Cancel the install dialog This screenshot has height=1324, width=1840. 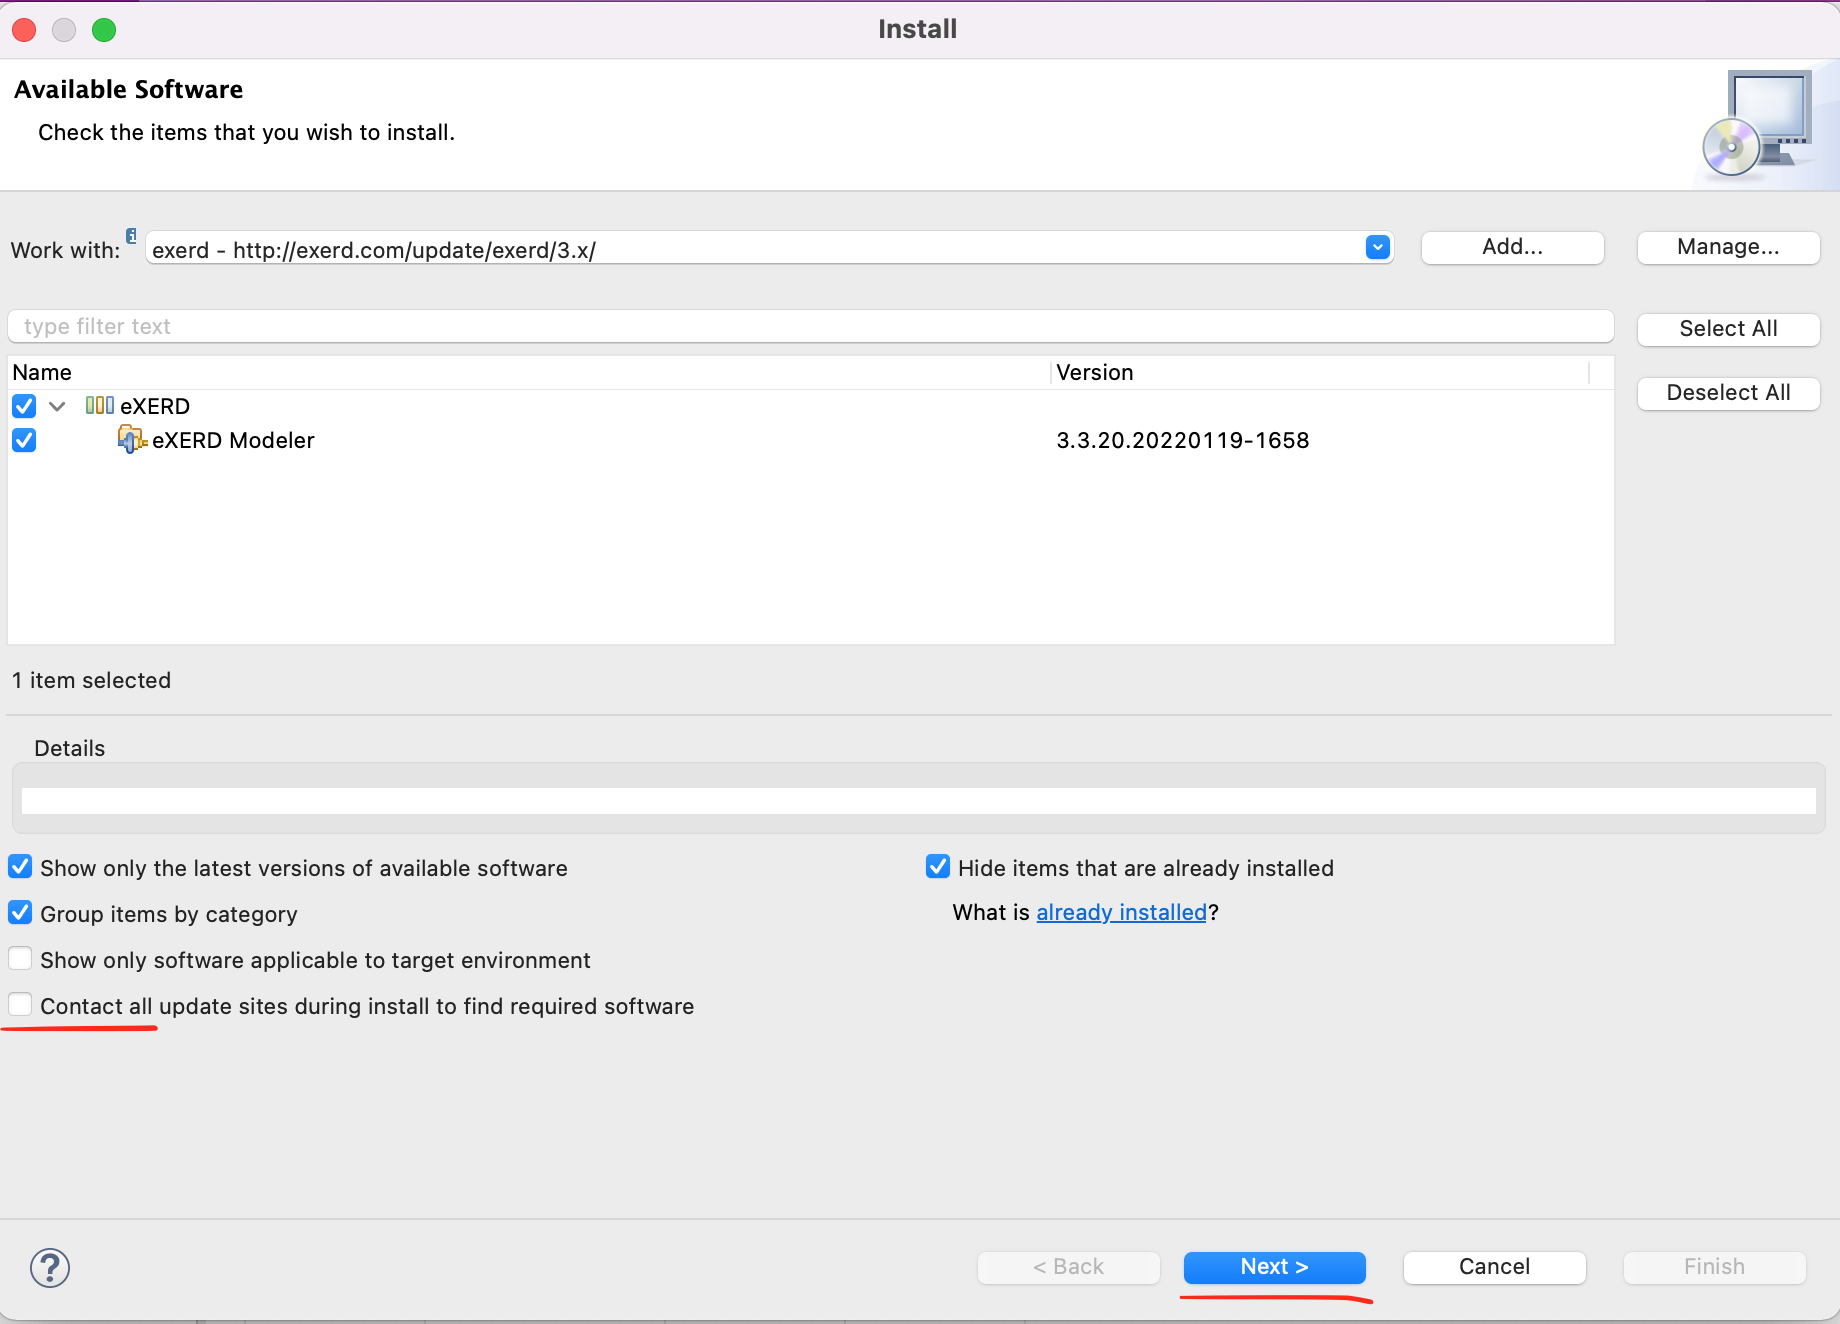[x=1494, y=1267]
